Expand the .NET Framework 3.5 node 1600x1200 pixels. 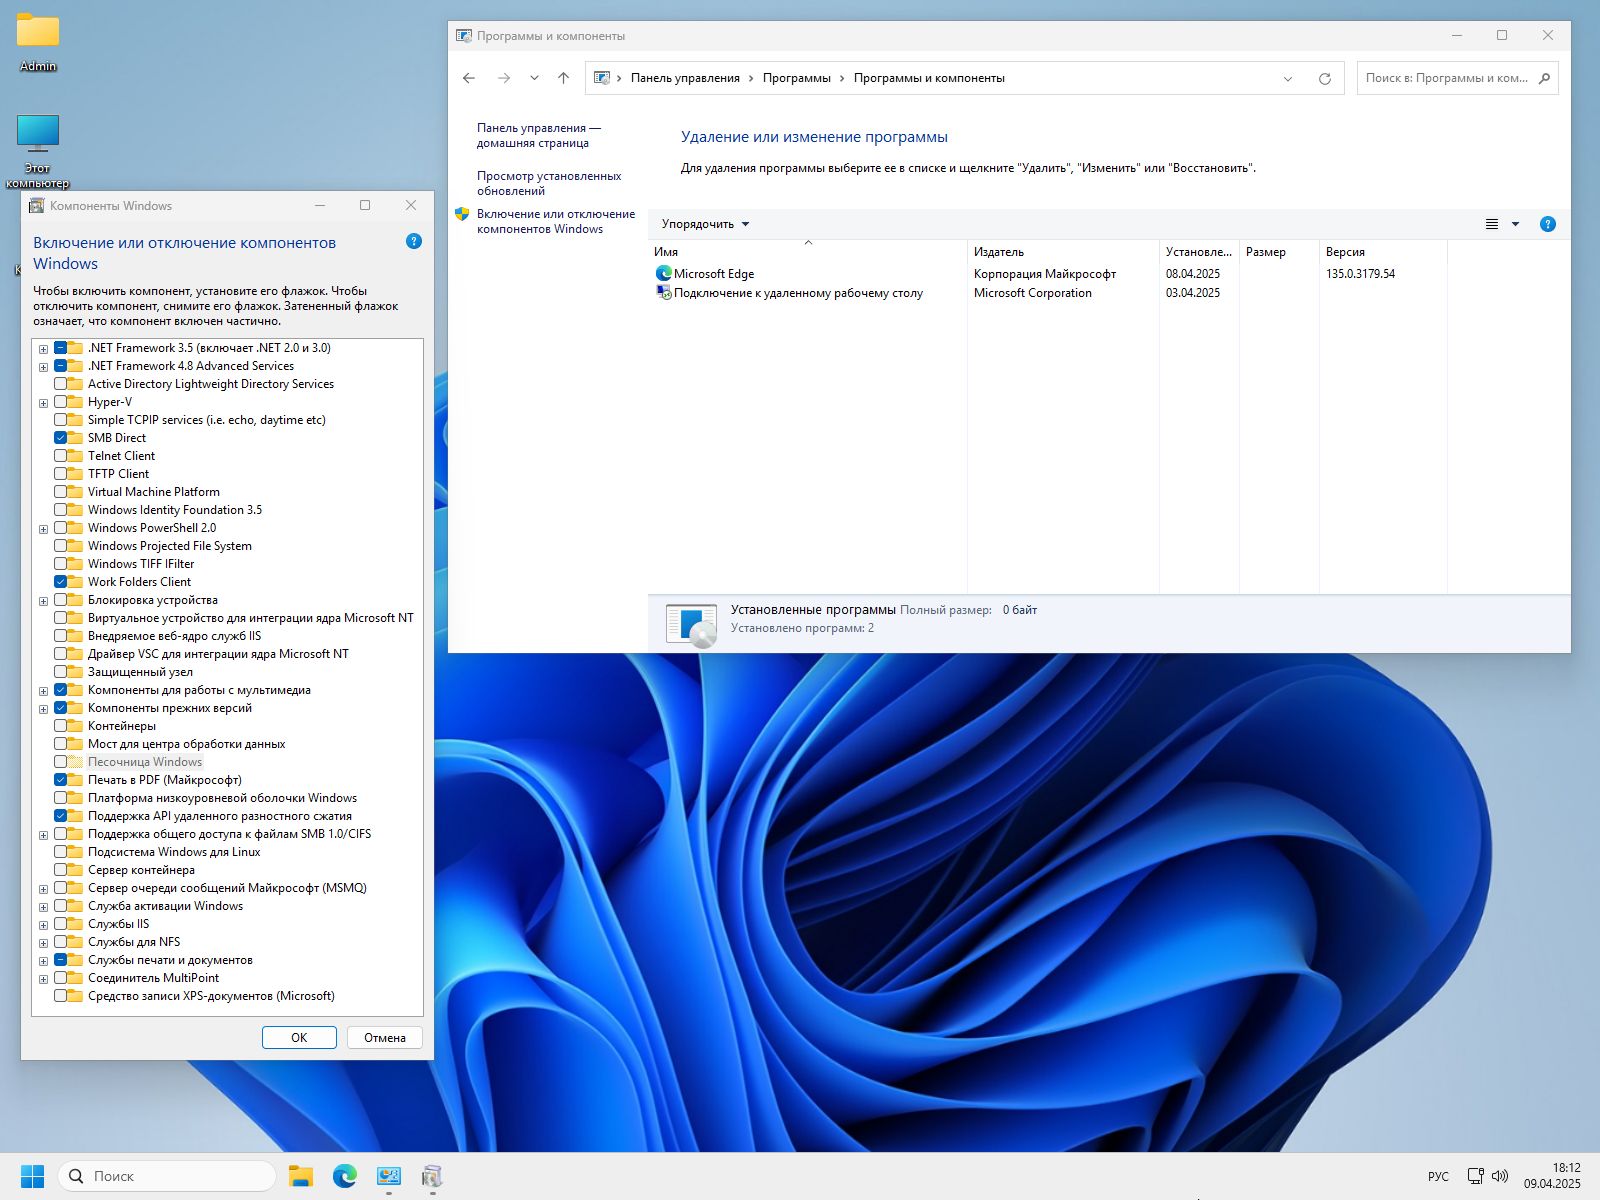tap(43, 349)
